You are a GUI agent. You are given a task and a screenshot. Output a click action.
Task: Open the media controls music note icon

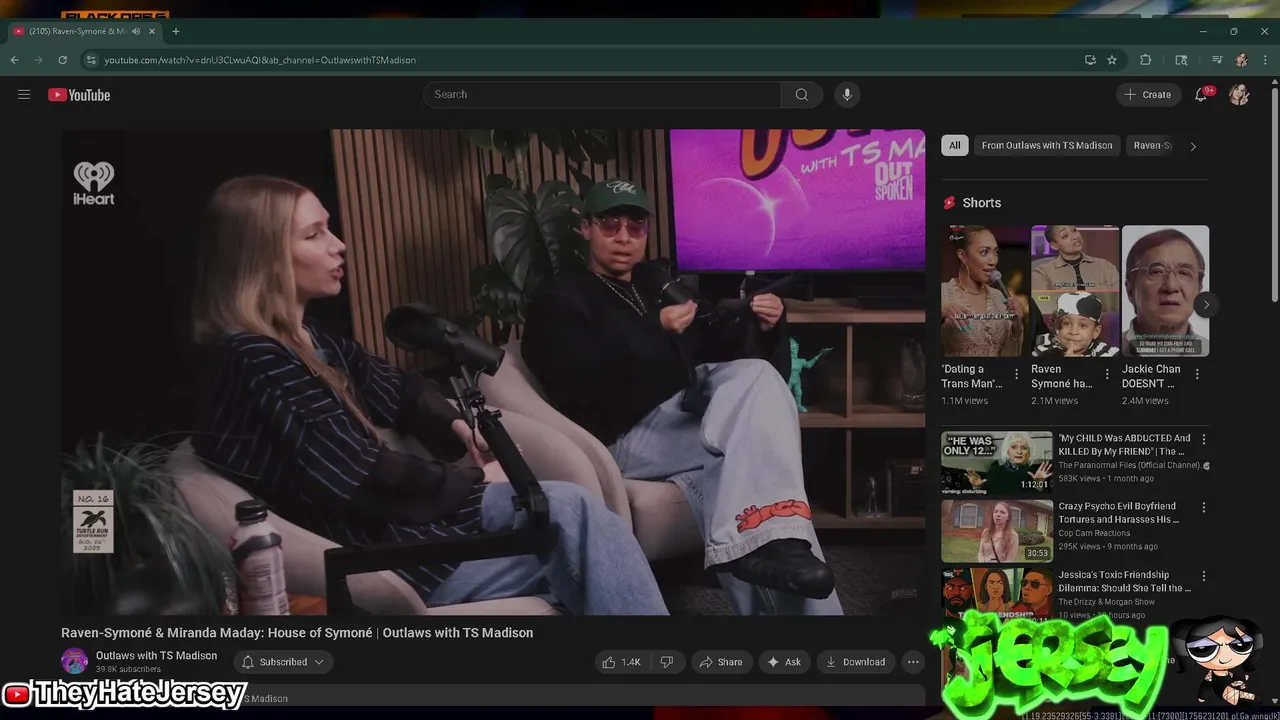coord(1217,60)
